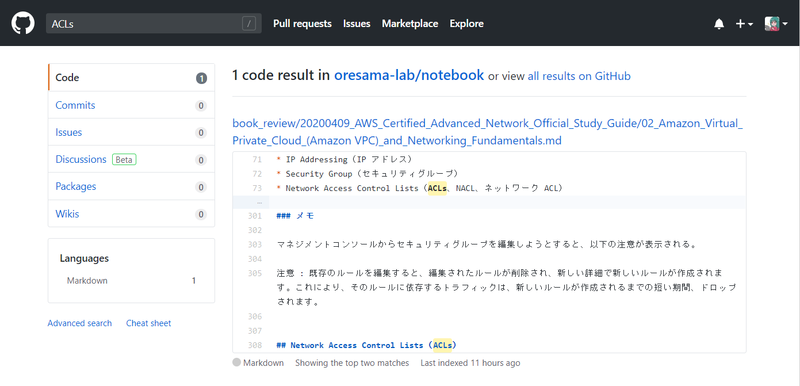Open Explore in the header
800x386 pixels.
click(466, 23)
